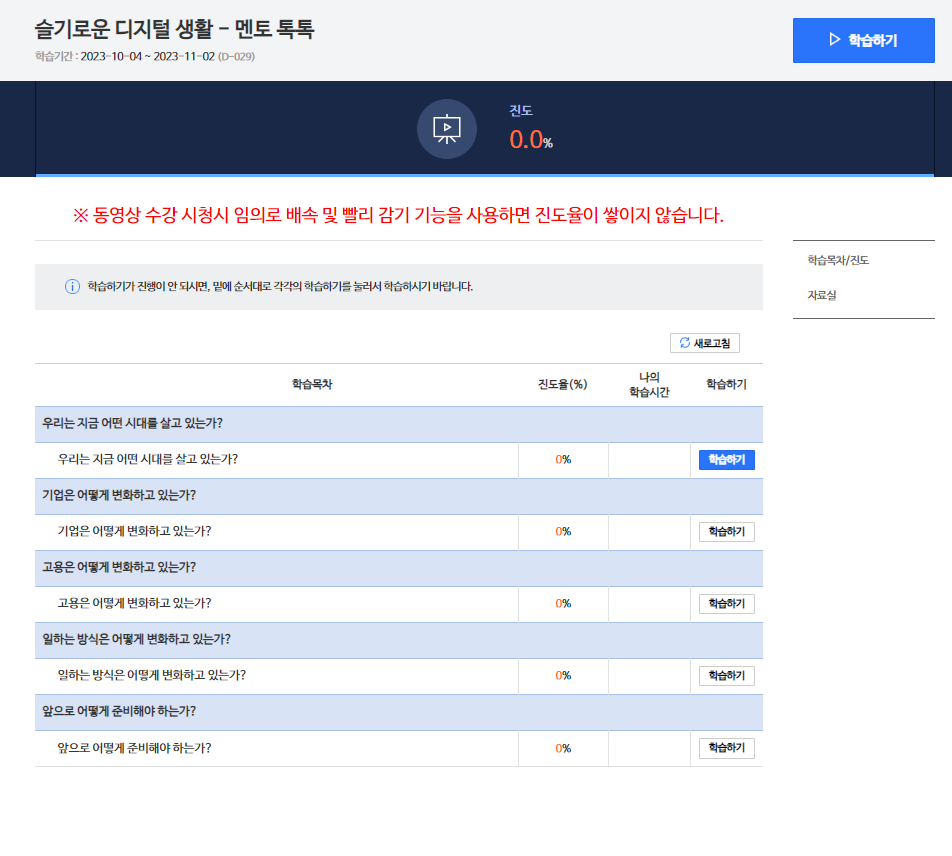Start 학습하기 for 고용은 어떻게 변화하고 있는가?
This screenshot has height=856, width=952.
click(x=727, y=603)
